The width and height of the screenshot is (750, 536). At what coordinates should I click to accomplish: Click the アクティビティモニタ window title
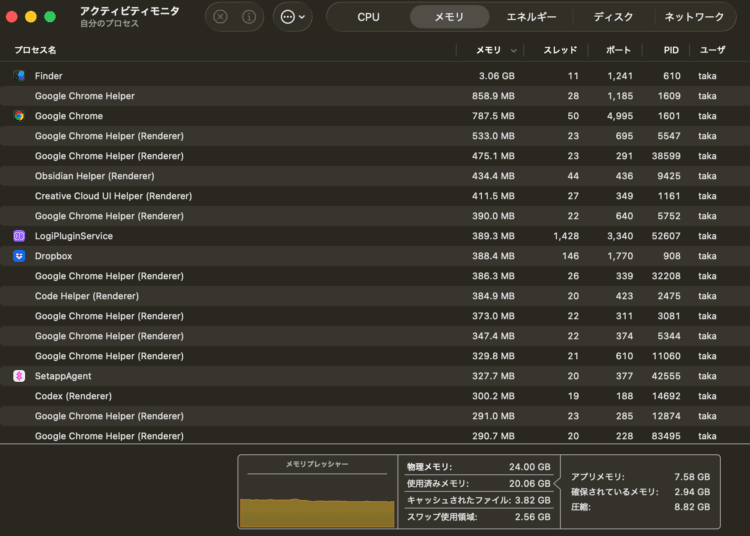point(129,11)
